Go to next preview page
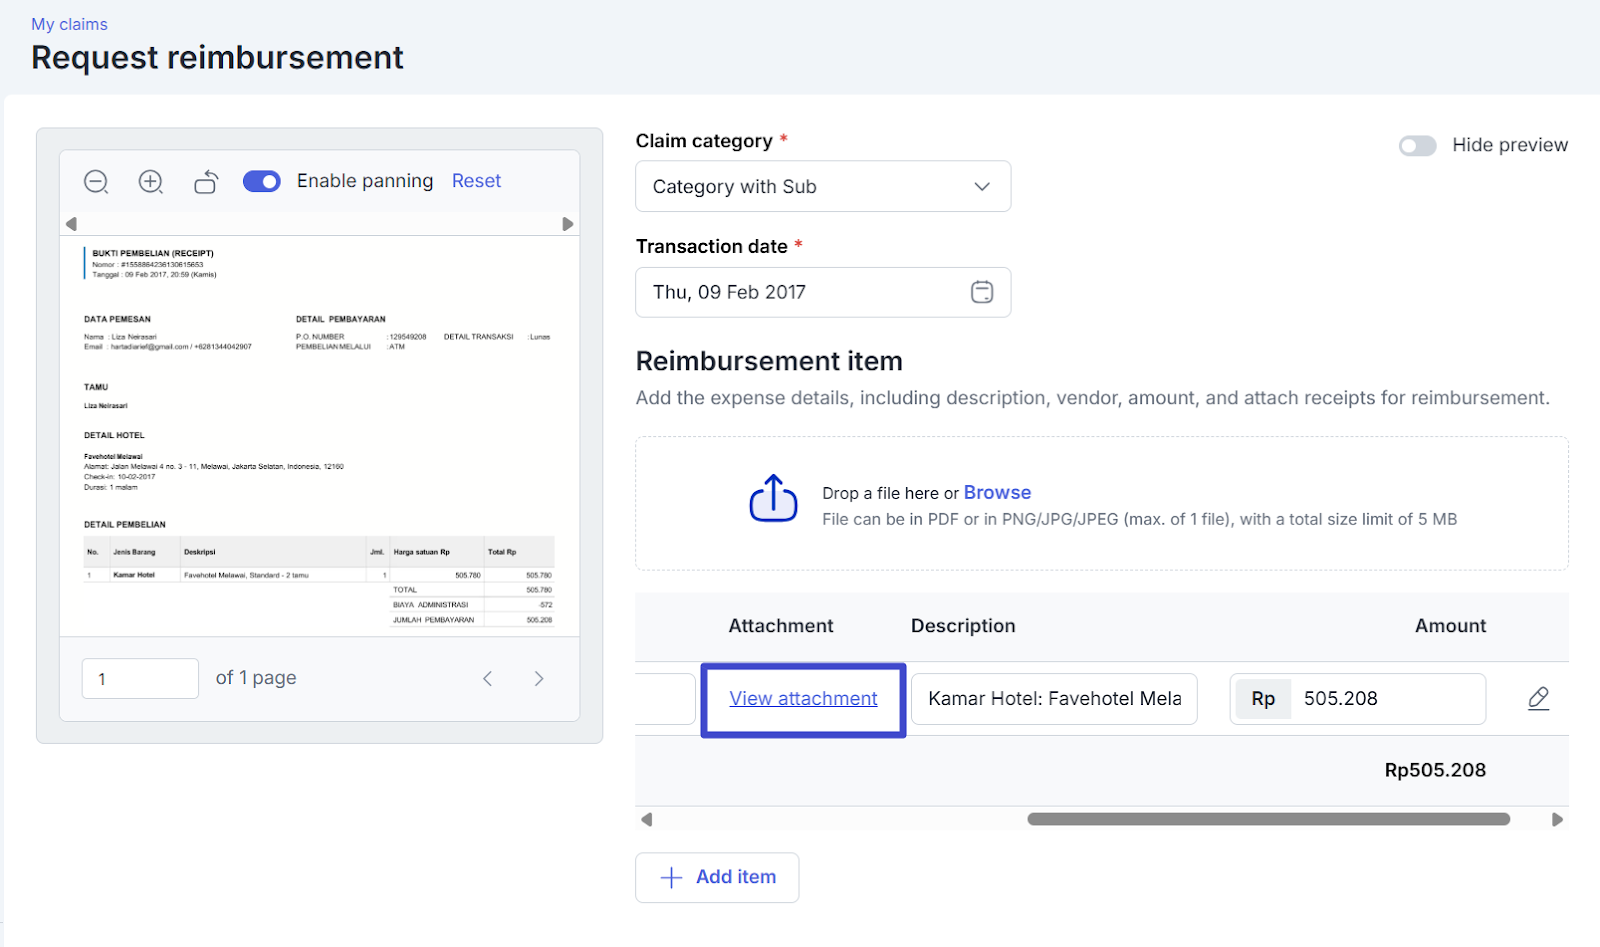This screenshot has height=947, width=1600. coord(539,679)
